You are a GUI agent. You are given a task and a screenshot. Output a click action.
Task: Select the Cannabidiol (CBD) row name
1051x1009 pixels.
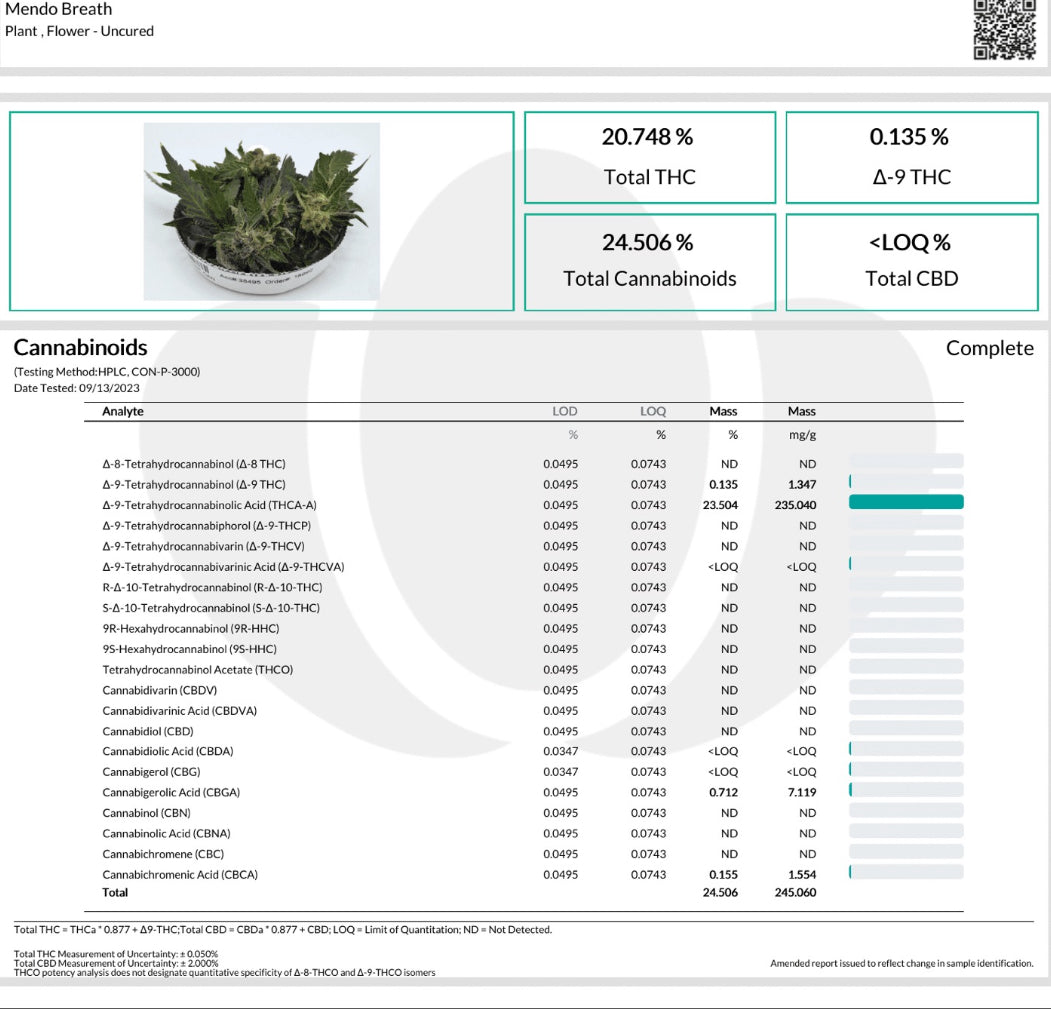pyautogui.click(x=148, y=731)
